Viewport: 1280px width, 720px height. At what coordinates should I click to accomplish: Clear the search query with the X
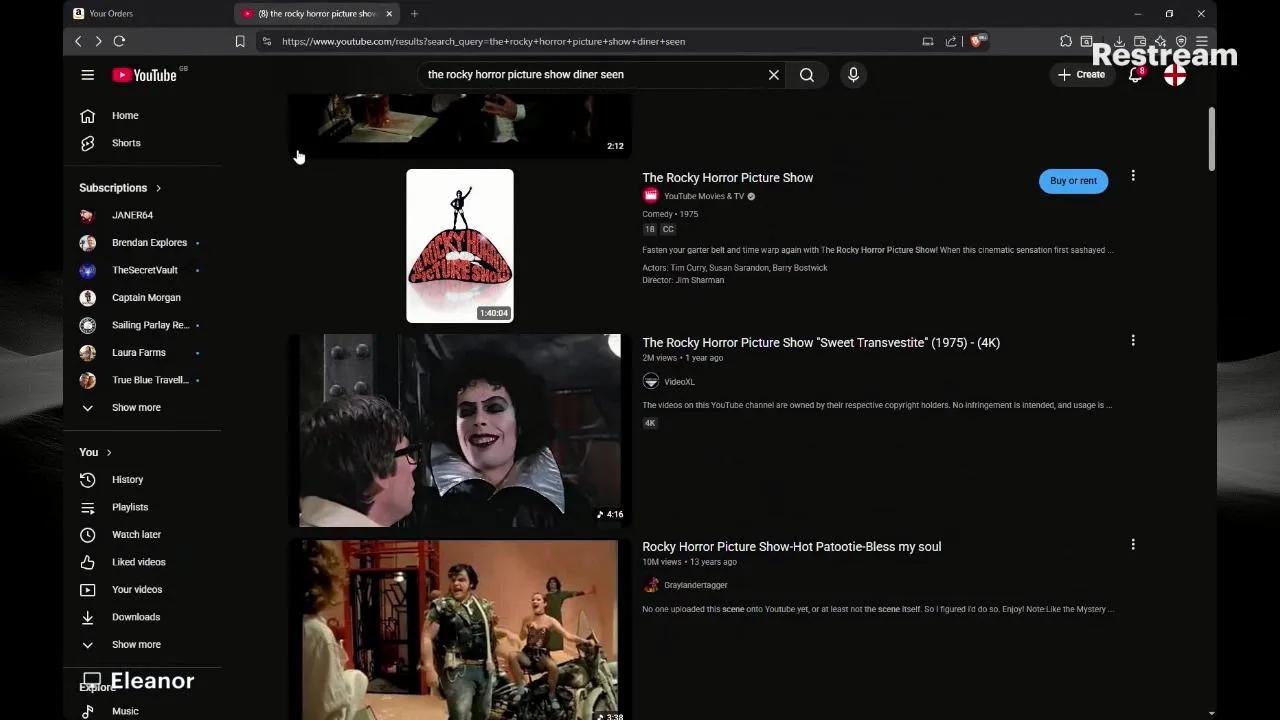click(x=773, y=75)
